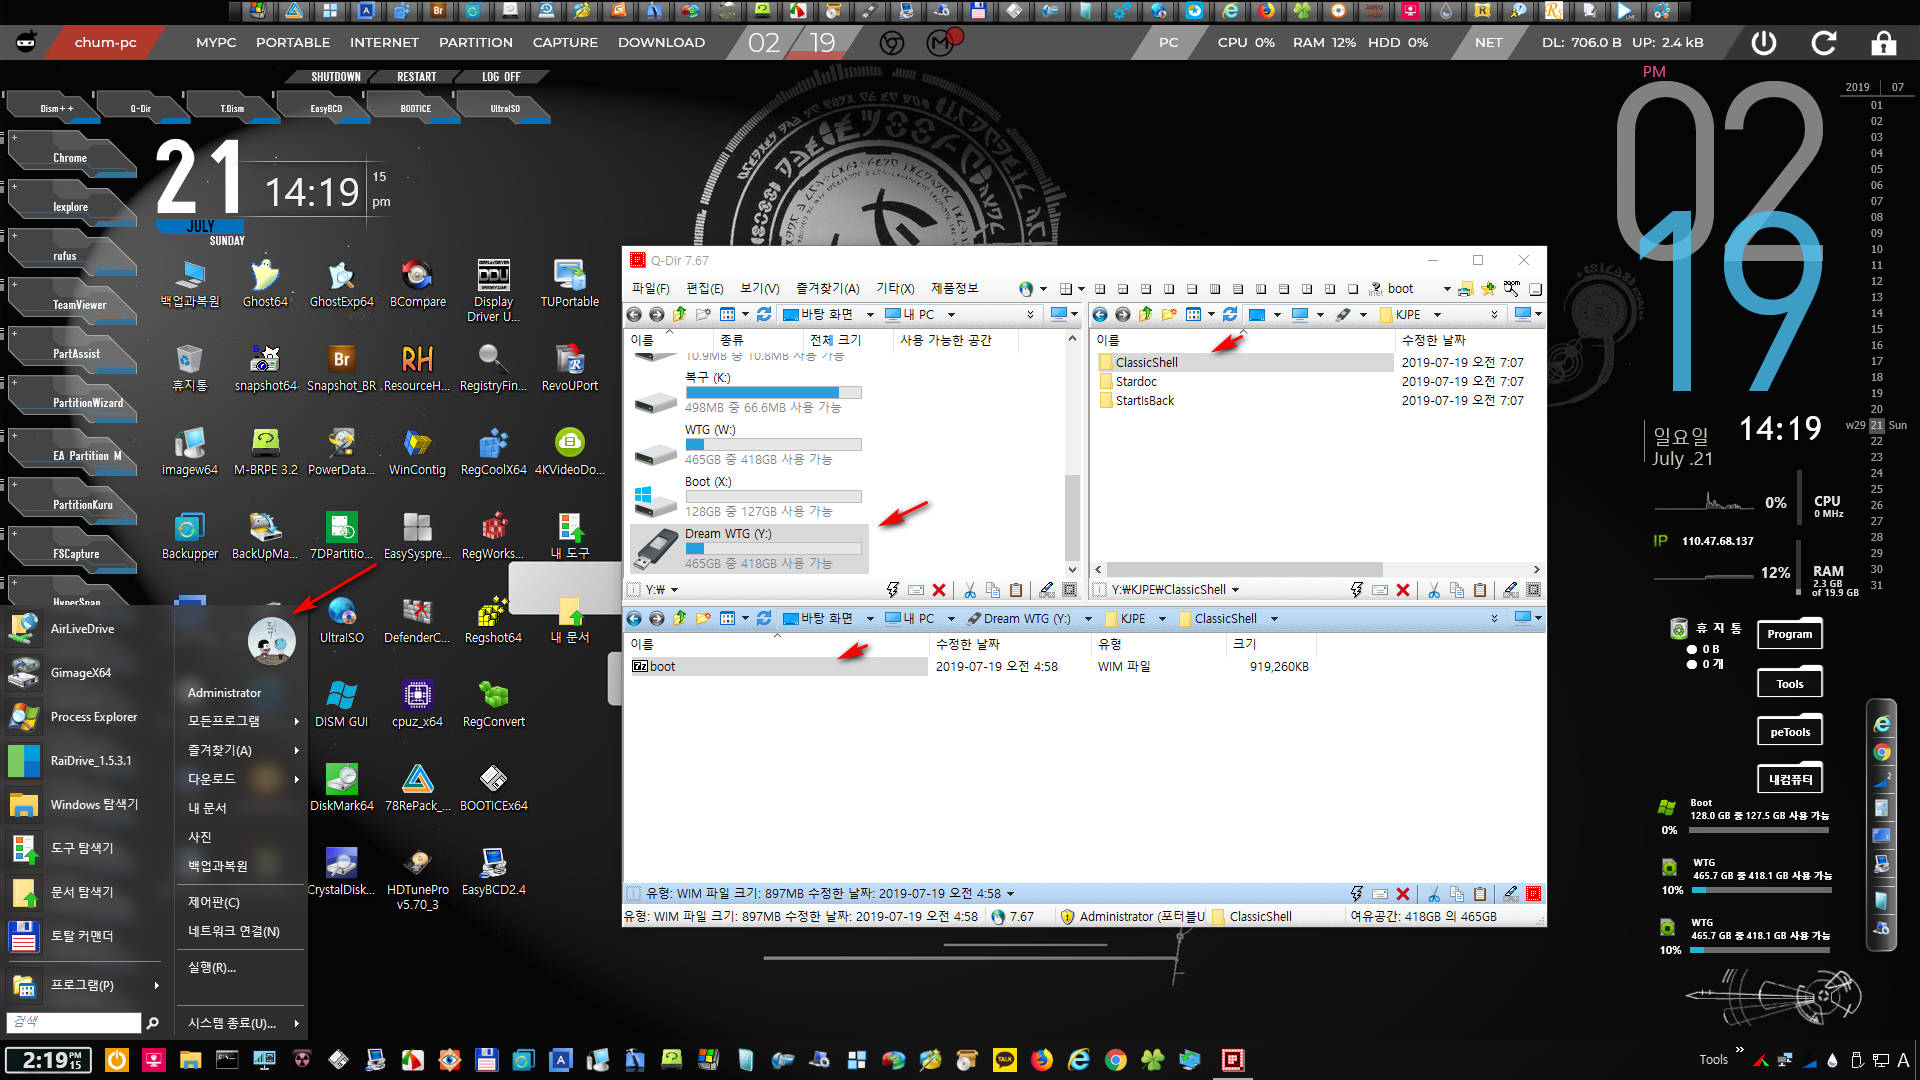Open the Ghost64 desktop icon
Image resolution: width=1920 pixels, height=1080 pixels.
tap(265, 284)
